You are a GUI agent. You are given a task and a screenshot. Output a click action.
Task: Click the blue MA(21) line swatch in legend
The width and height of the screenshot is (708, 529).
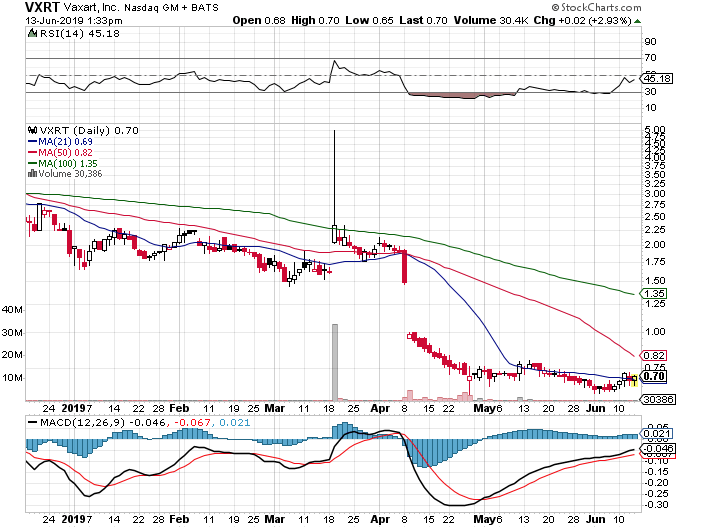[33, 142]
